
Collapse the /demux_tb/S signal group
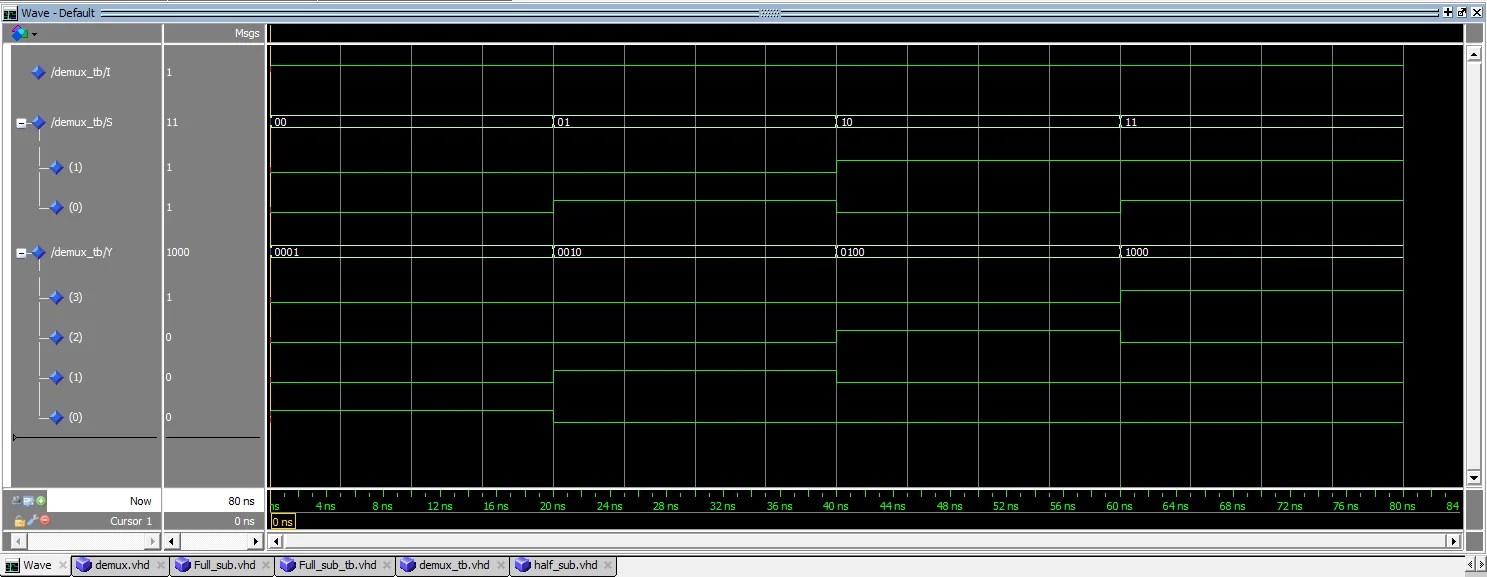[21, 122]
